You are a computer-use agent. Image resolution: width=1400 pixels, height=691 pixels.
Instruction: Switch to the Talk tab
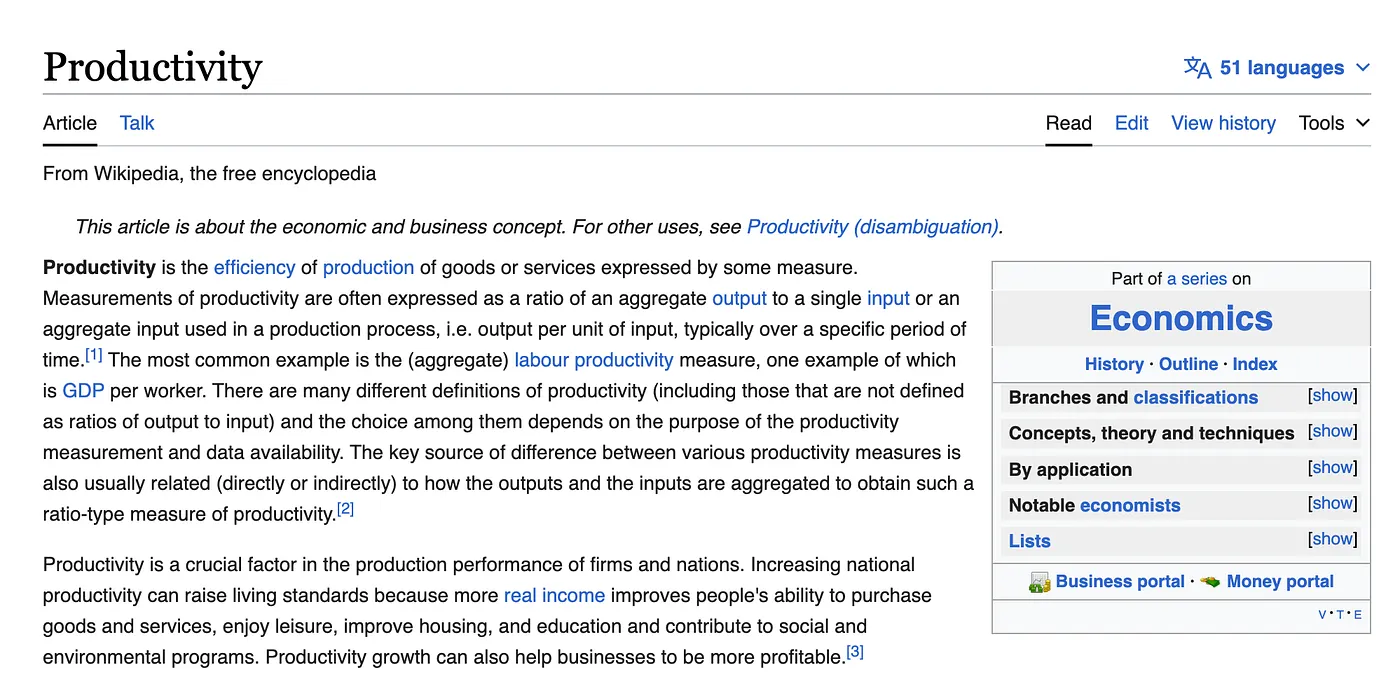[x=136, y=123]
